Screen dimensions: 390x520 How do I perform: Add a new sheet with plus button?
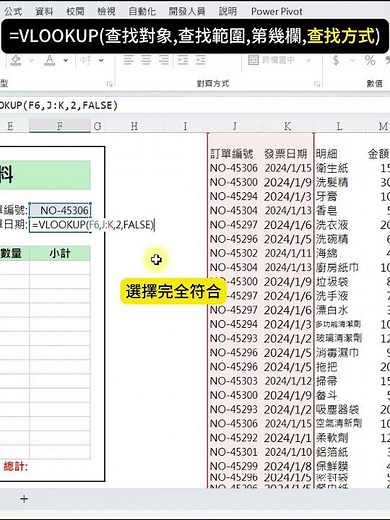24,499
